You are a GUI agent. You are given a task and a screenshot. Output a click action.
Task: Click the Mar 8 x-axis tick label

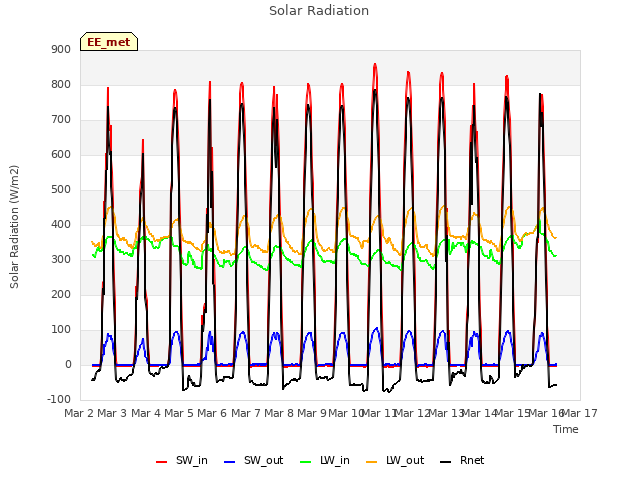pyautogui.click(x=279, y=413)
